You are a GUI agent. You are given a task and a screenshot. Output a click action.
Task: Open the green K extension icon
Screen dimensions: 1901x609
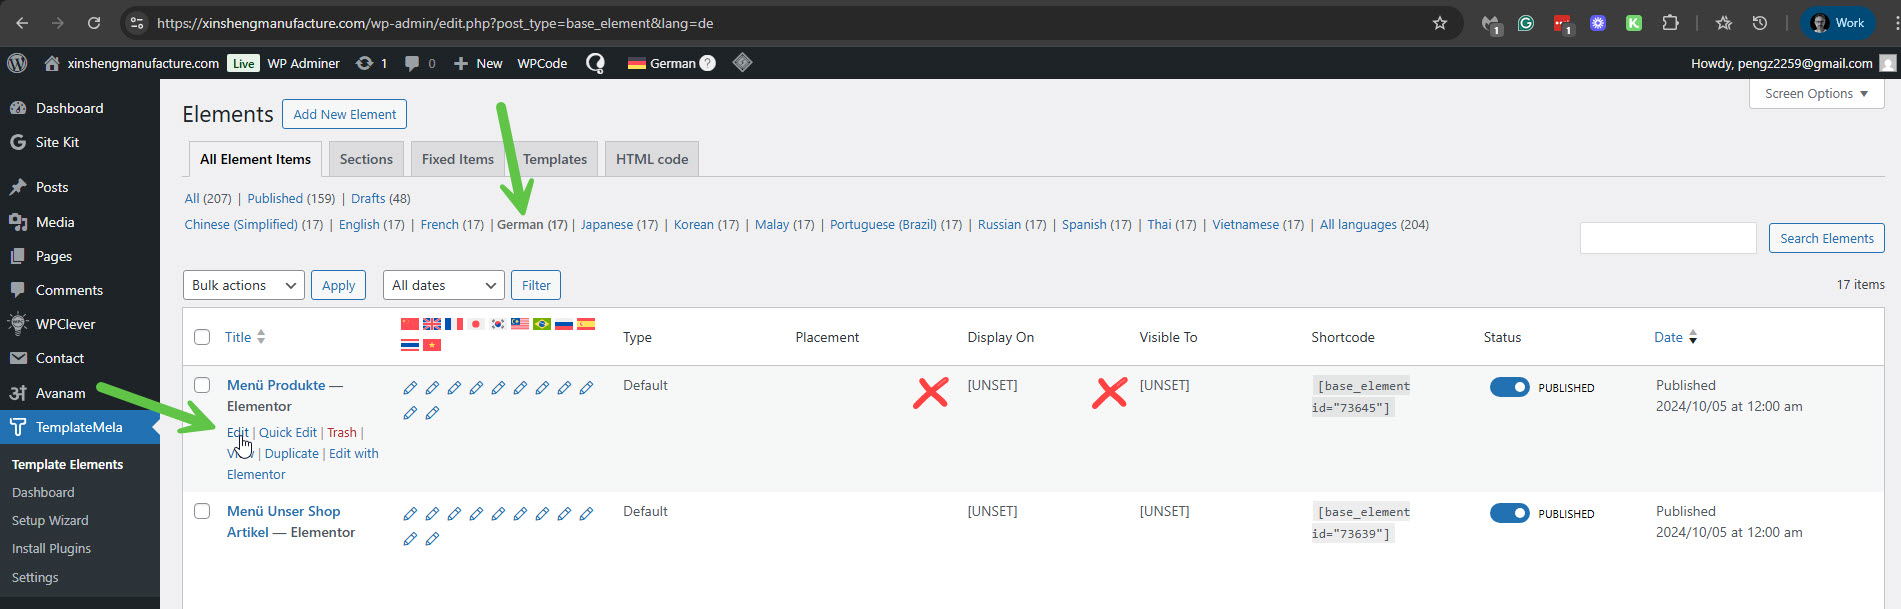point(1634,23)
